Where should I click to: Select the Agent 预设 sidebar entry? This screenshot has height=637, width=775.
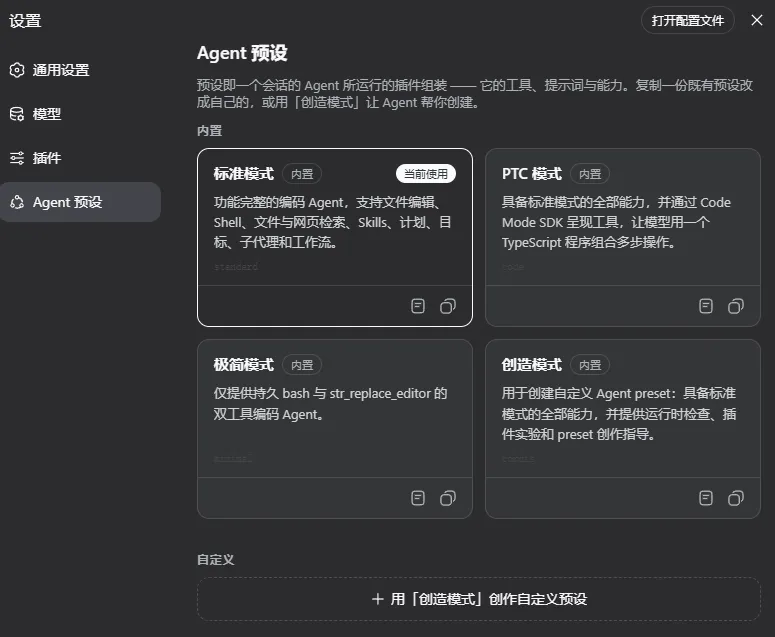80,202
